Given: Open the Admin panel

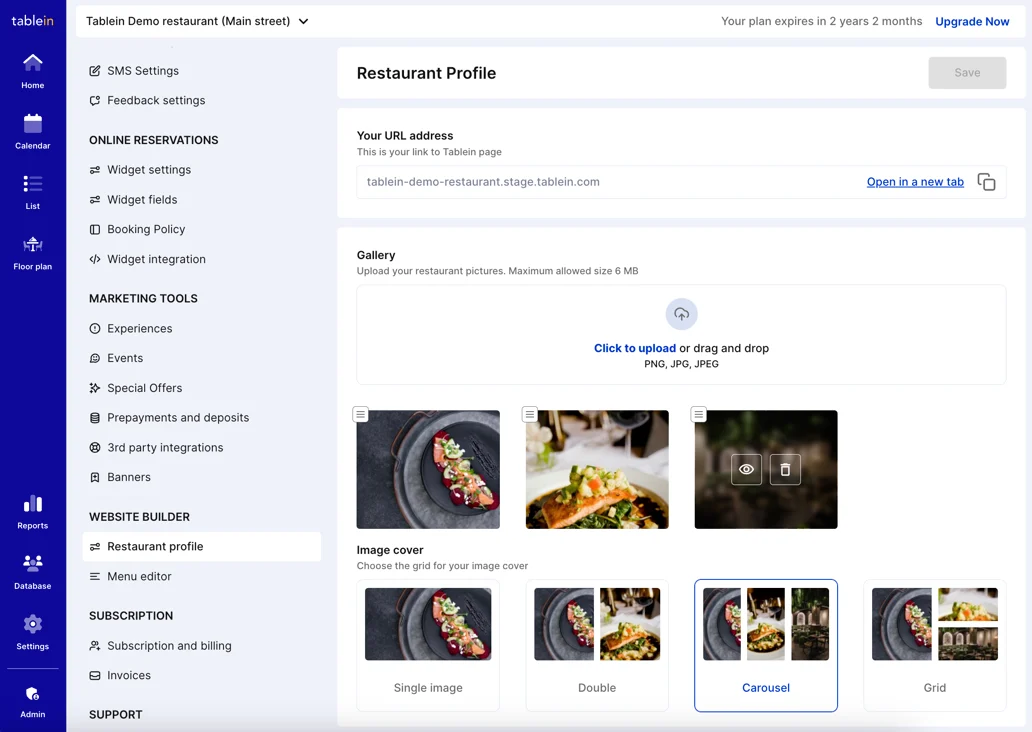Looking at the screenshot, I should (32, 701).
